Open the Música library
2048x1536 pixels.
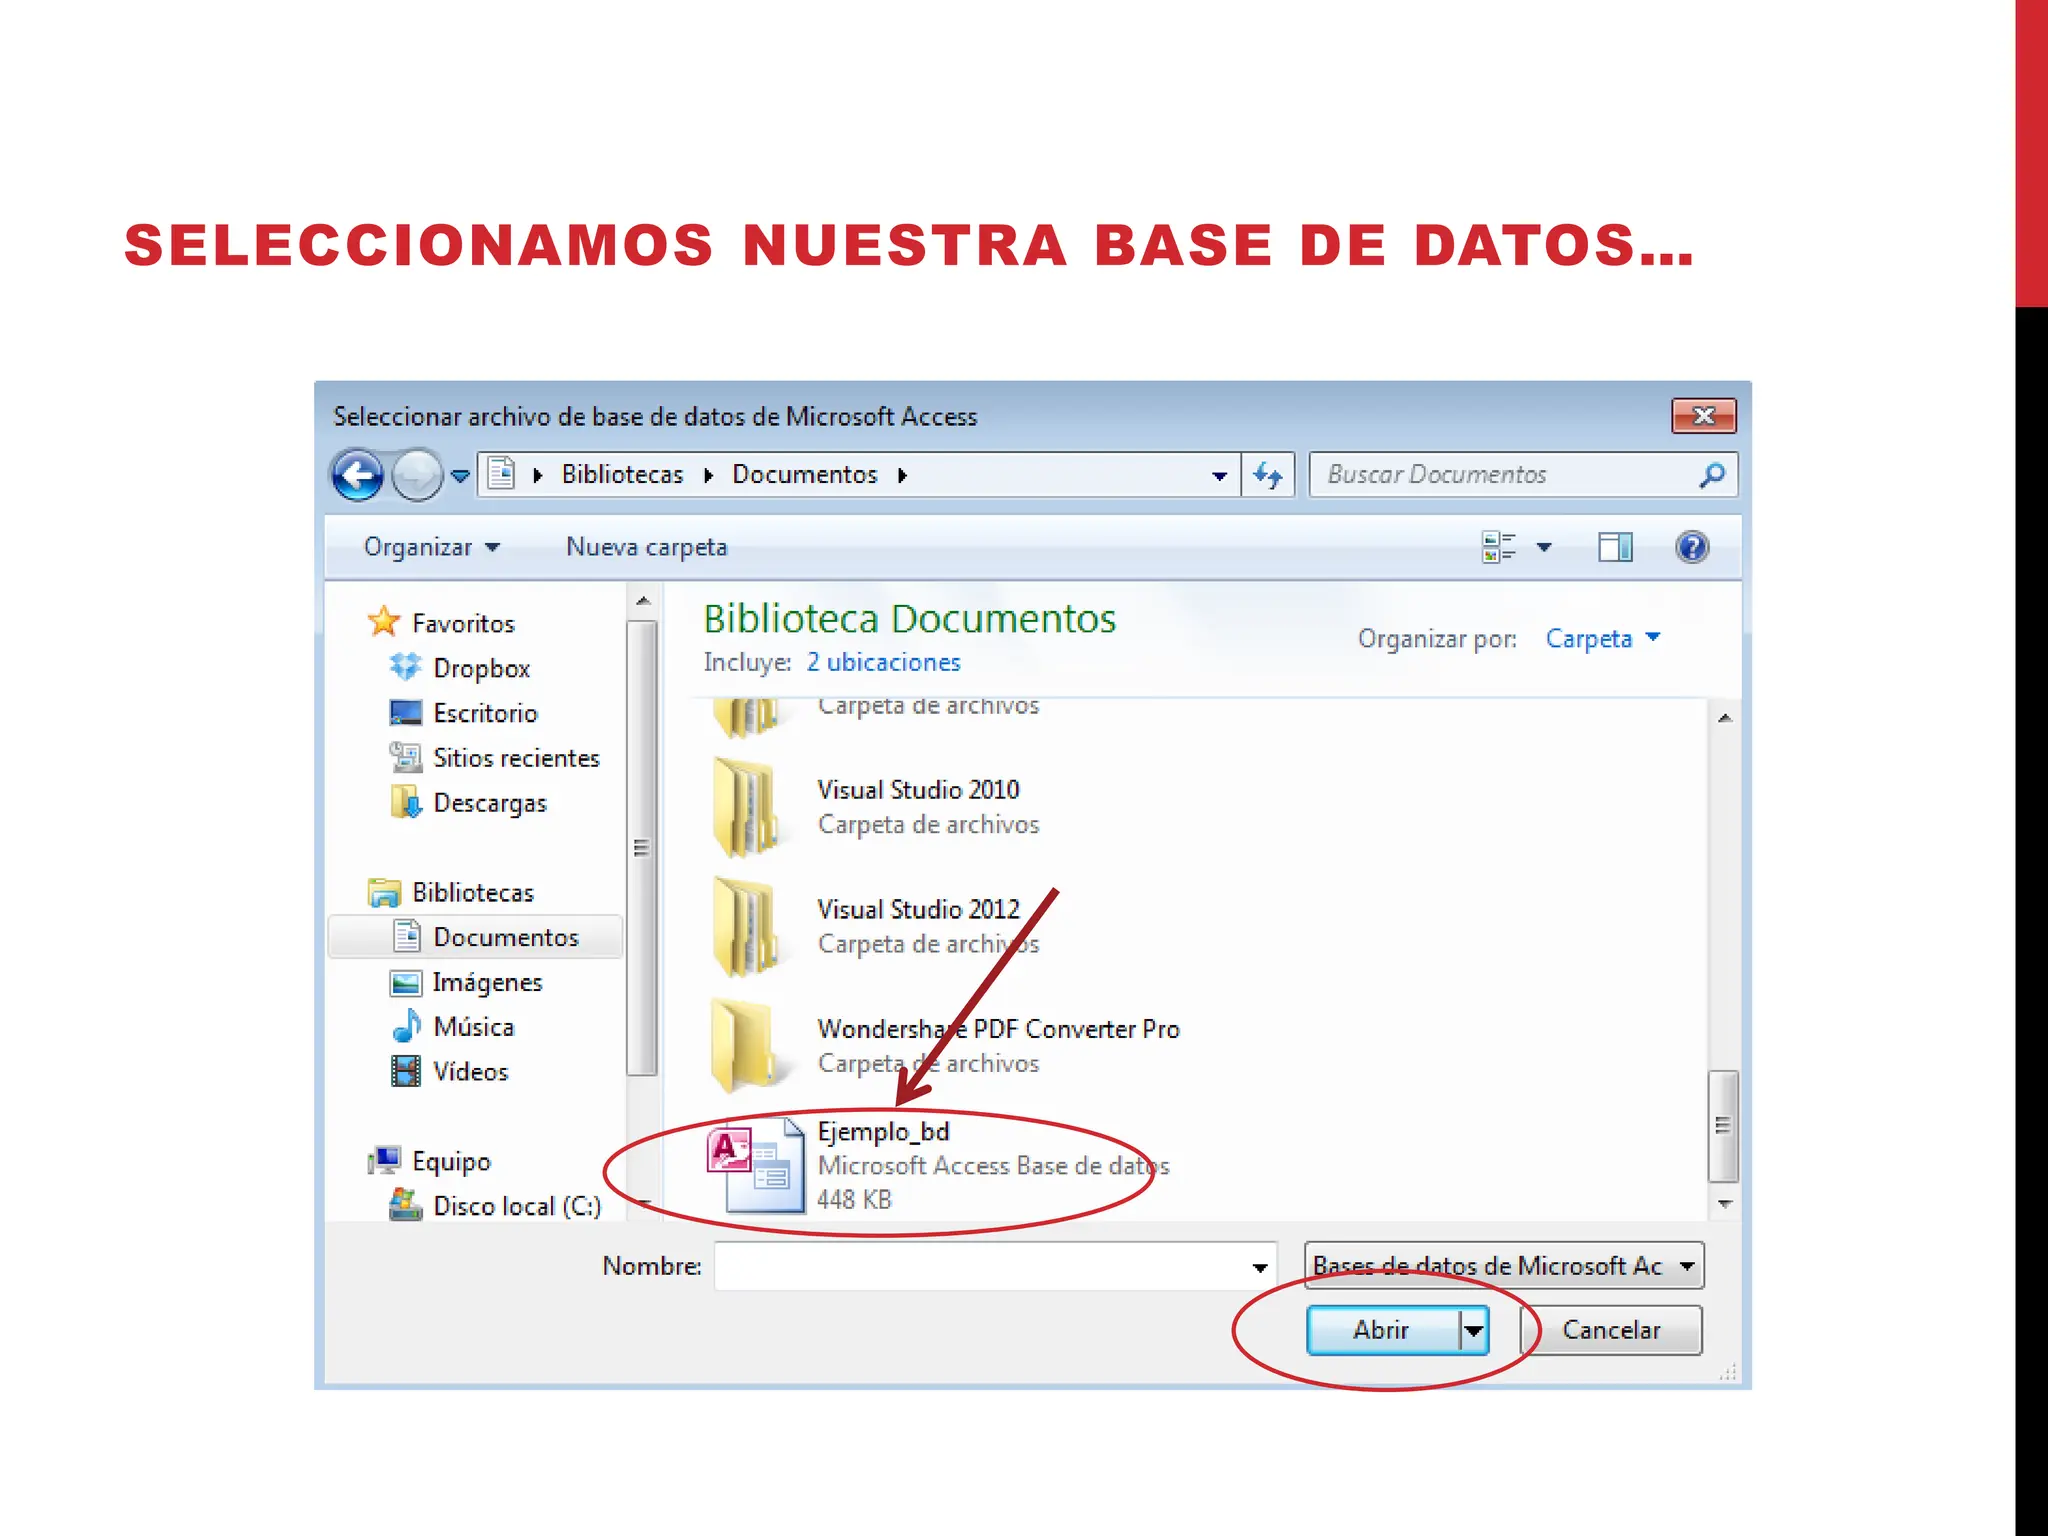tap(473, 1027)
